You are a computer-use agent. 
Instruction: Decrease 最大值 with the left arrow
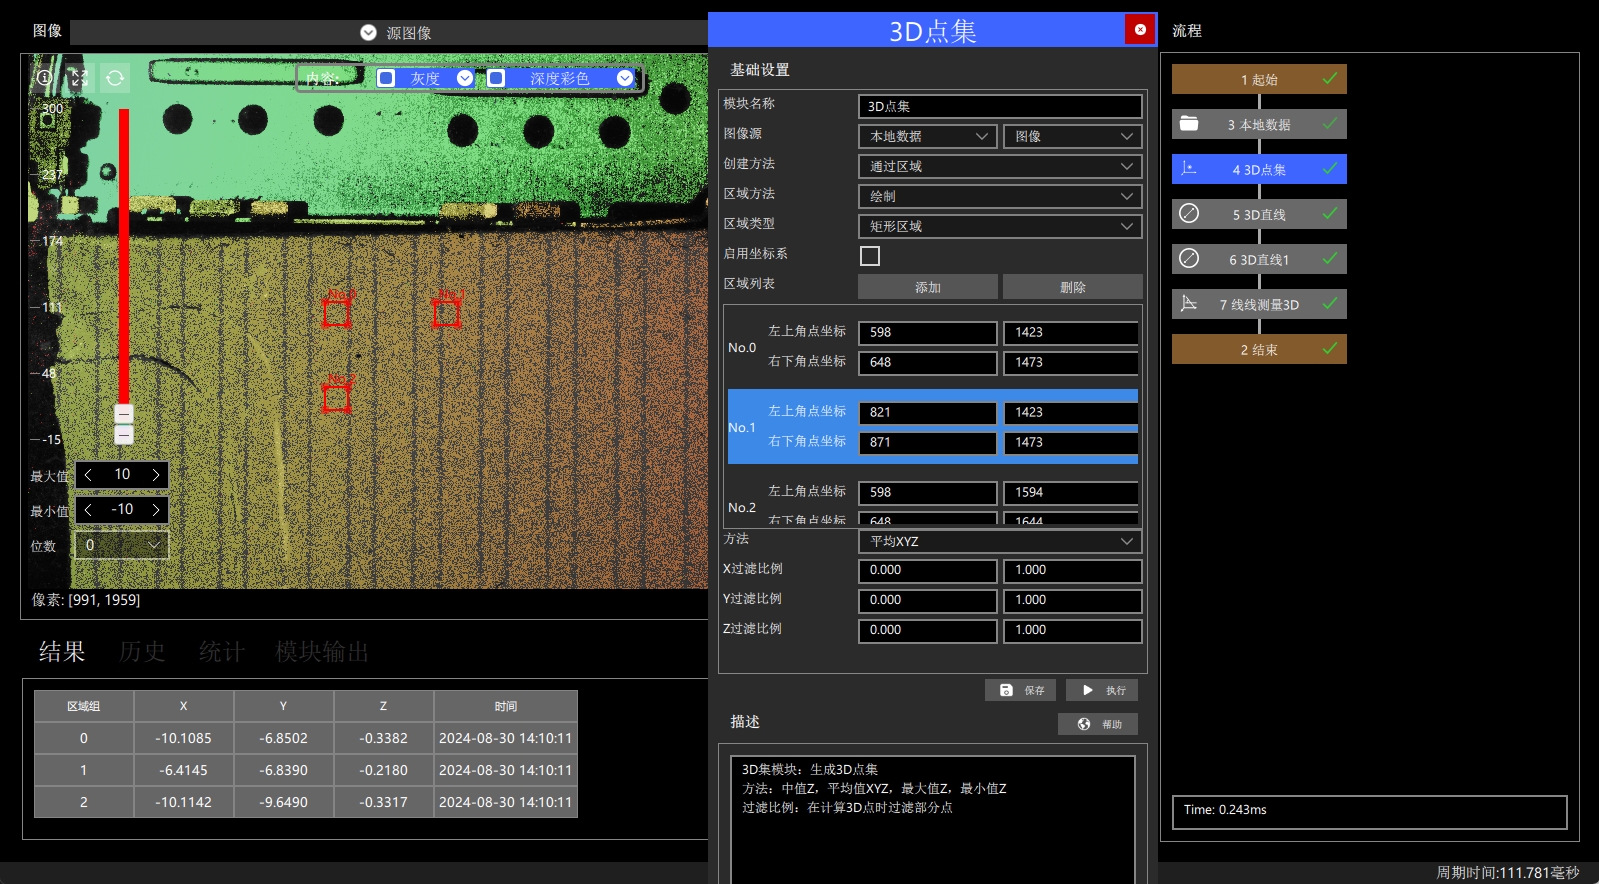click(88, 475)
